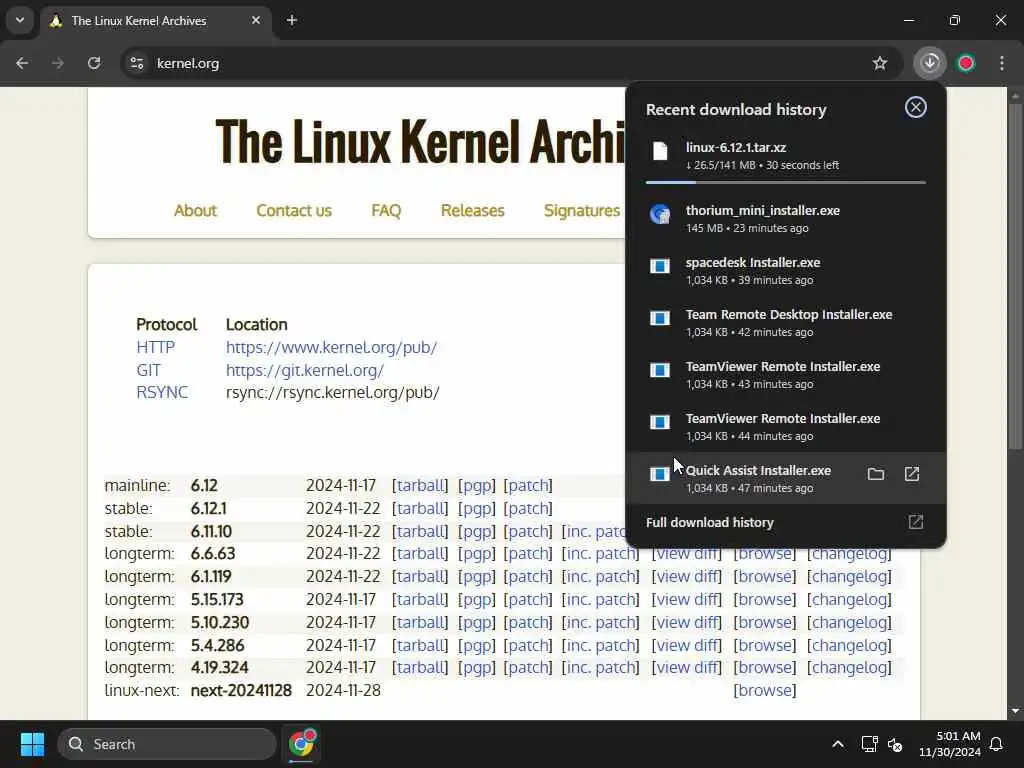Close the Recent download history popup
Screen dimensions: 1024x768
click(916, 107)
